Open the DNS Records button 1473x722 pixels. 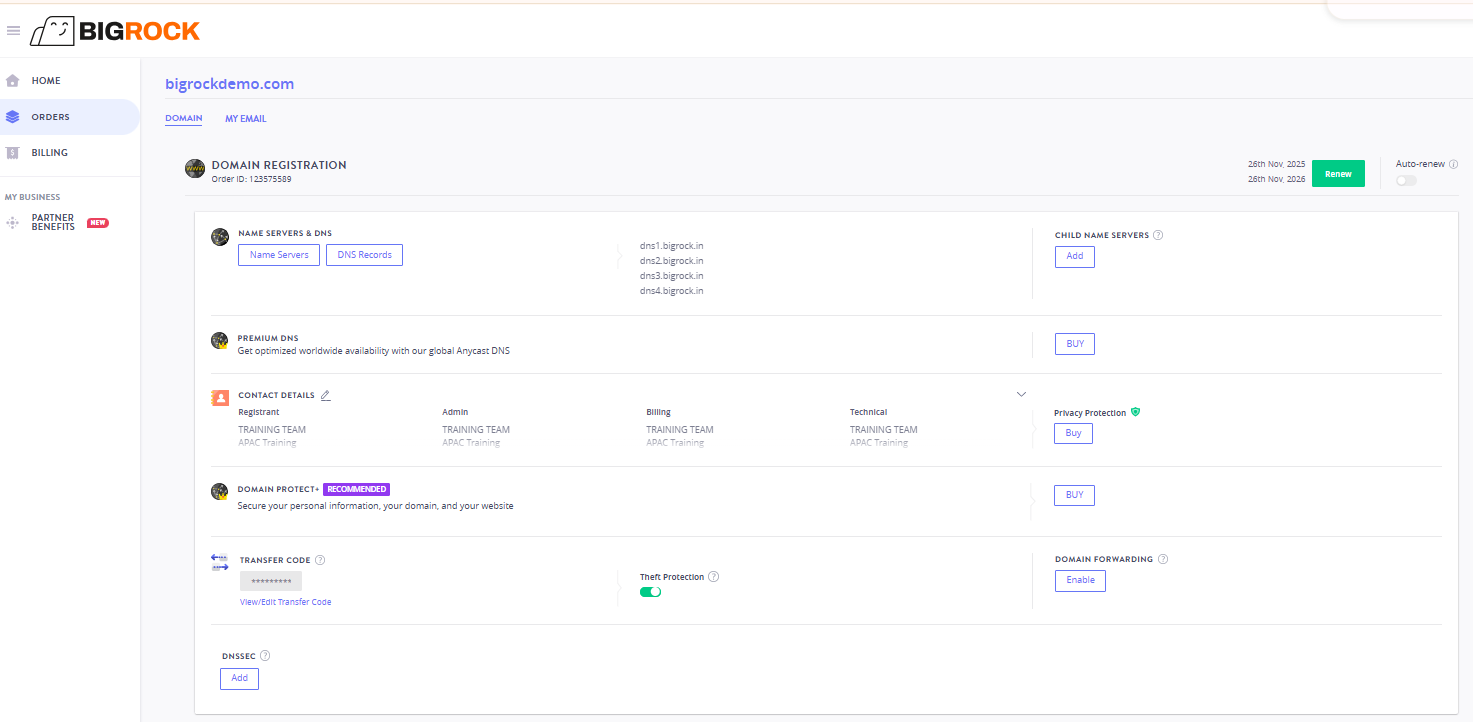[x=365, y=255]
